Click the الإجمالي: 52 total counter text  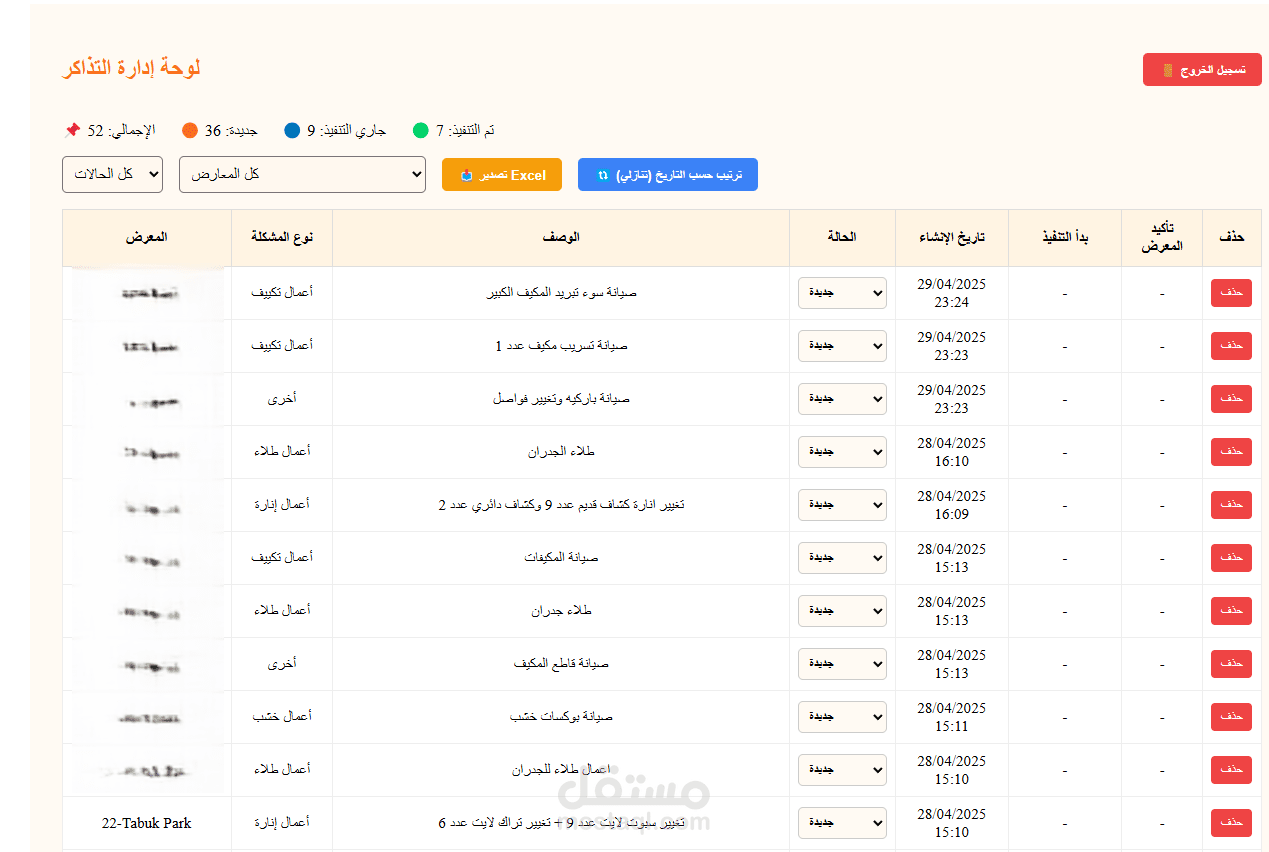pos(122,130)
